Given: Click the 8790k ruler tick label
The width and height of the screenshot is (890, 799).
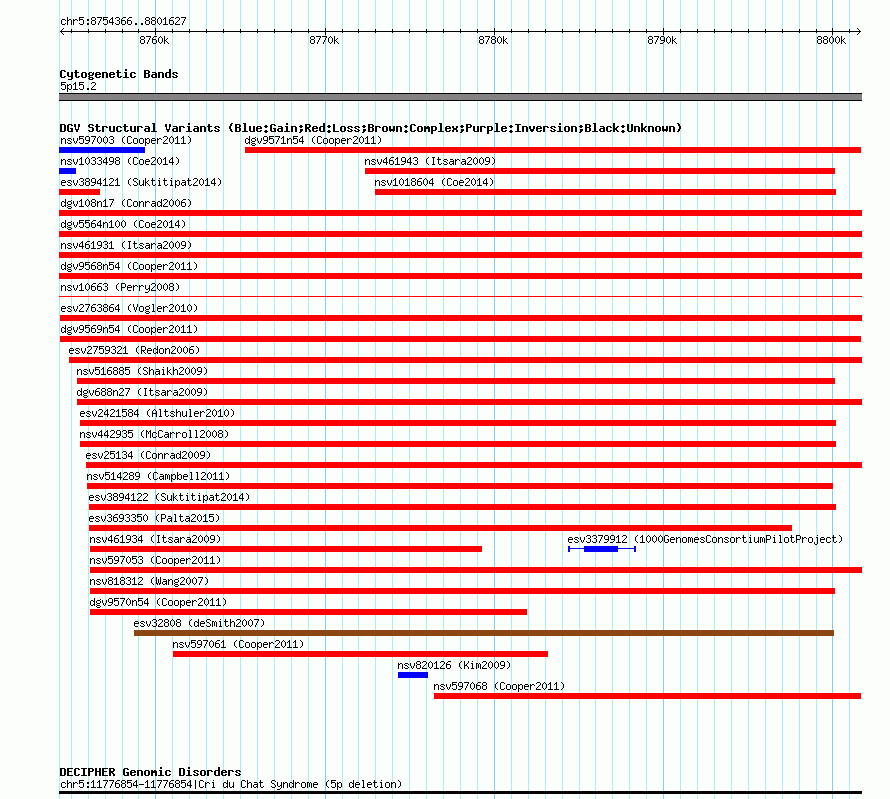Looking at the screenshot, I should point(662,40).
